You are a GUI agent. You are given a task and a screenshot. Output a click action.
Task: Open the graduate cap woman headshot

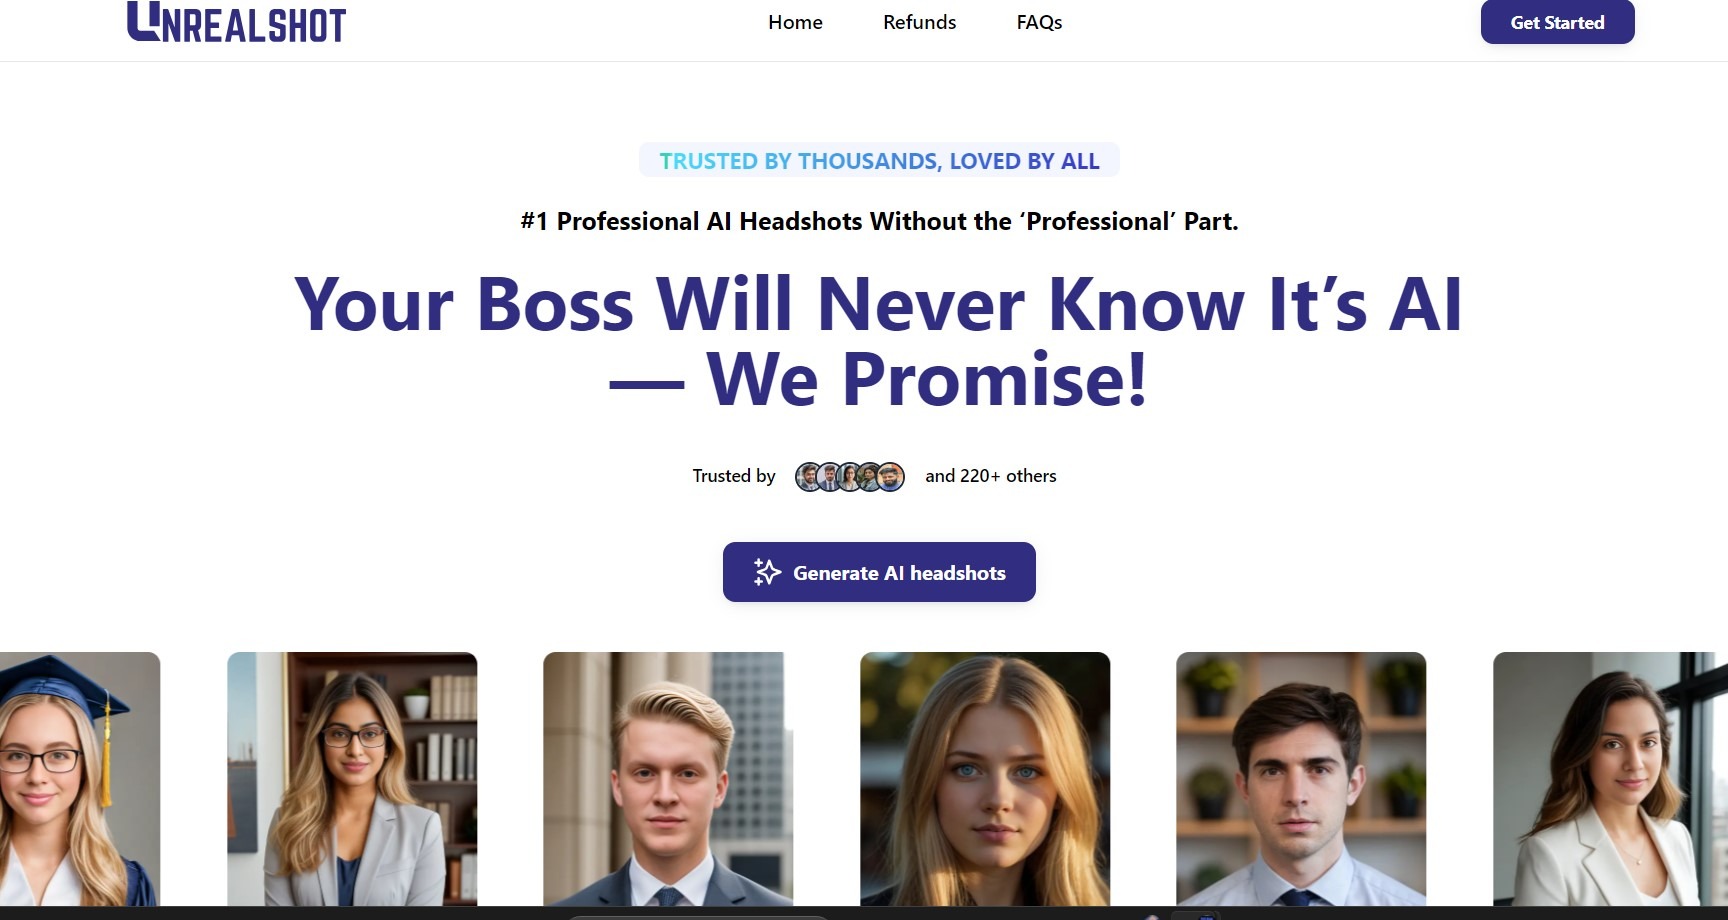click(80, 779)
